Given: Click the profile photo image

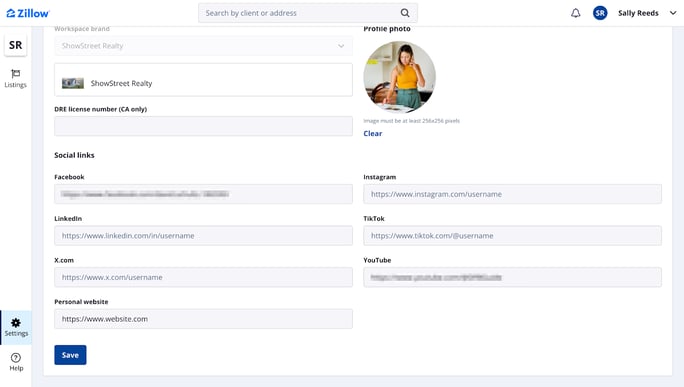Looking at the screenshot, I should point(400,77).
